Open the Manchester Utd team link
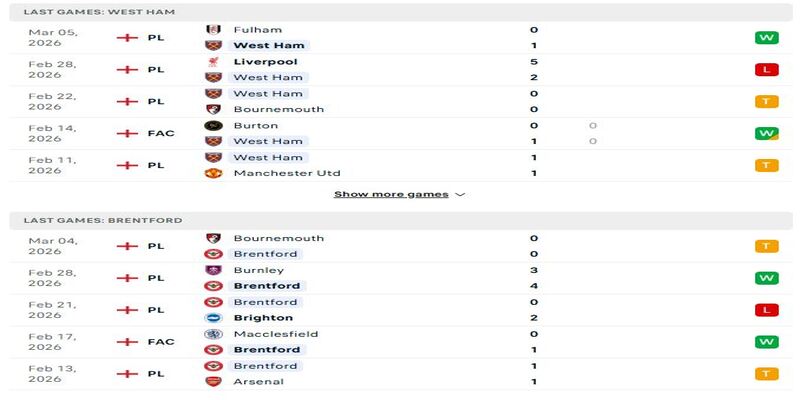The image size is (800, 400). click(286, 173)
